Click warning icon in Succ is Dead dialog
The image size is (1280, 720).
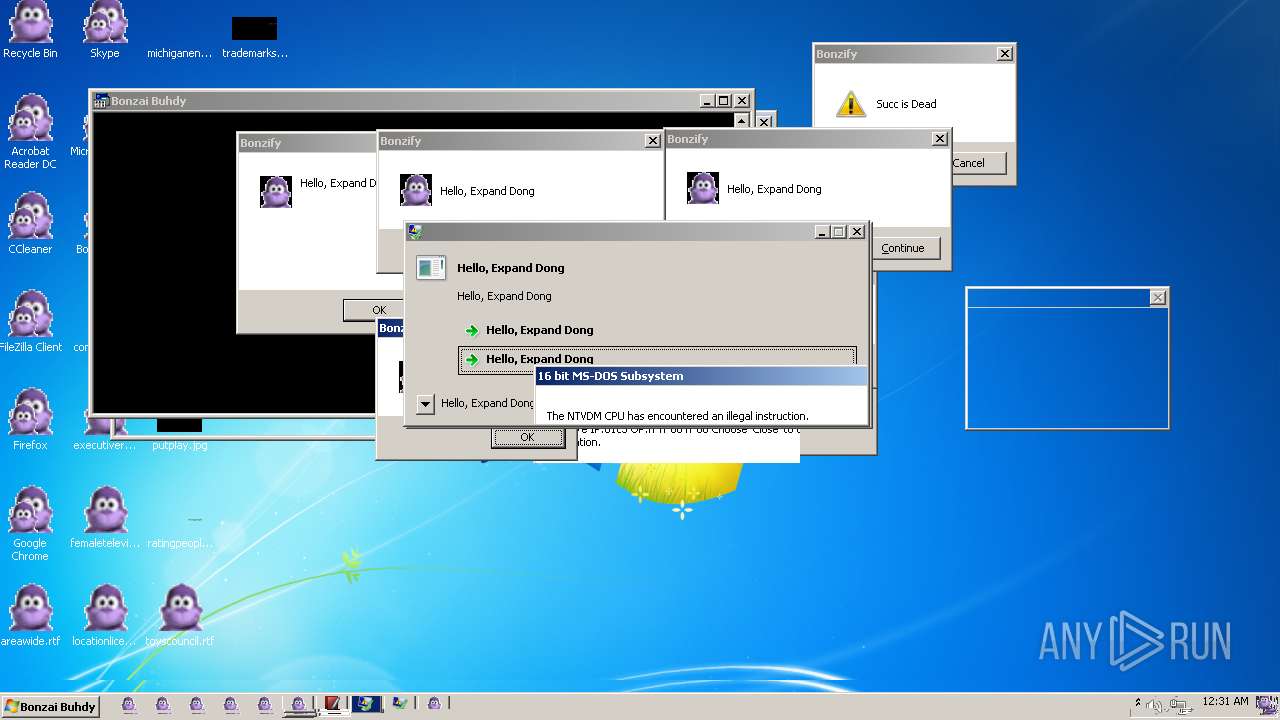tap(850, 104)
